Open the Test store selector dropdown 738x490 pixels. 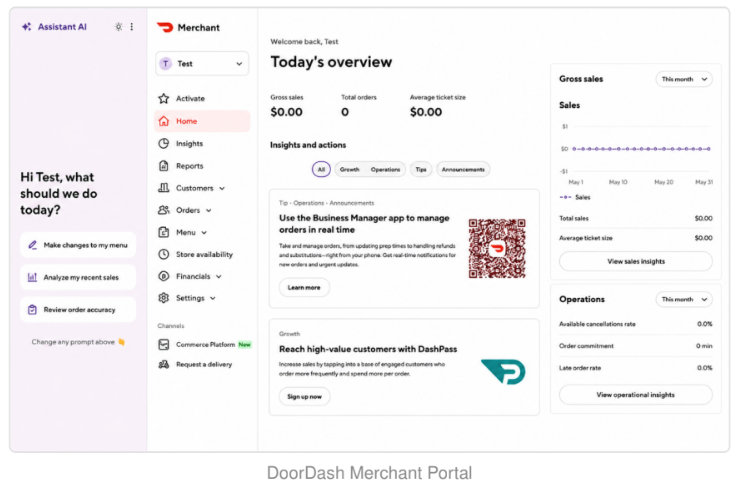coord(202,64)
